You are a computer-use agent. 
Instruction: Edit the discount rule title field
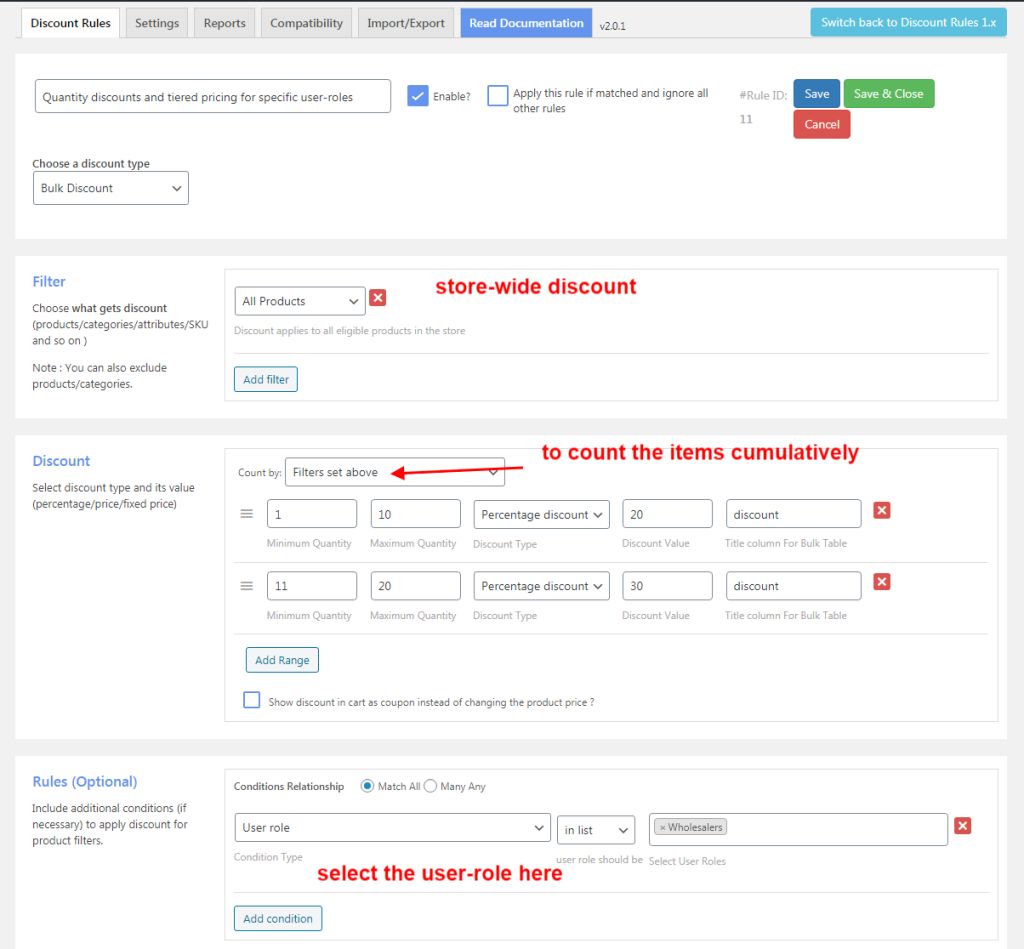click(212, 96)
